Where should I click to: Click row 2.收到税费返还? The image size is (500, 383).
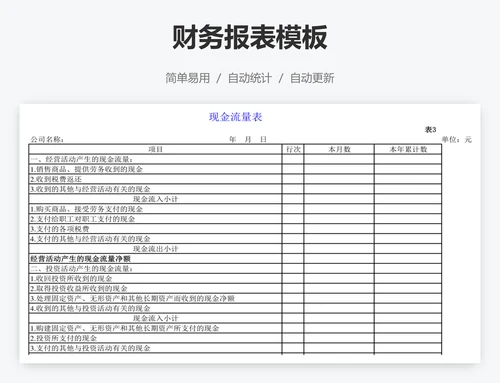tap(235, 179)
